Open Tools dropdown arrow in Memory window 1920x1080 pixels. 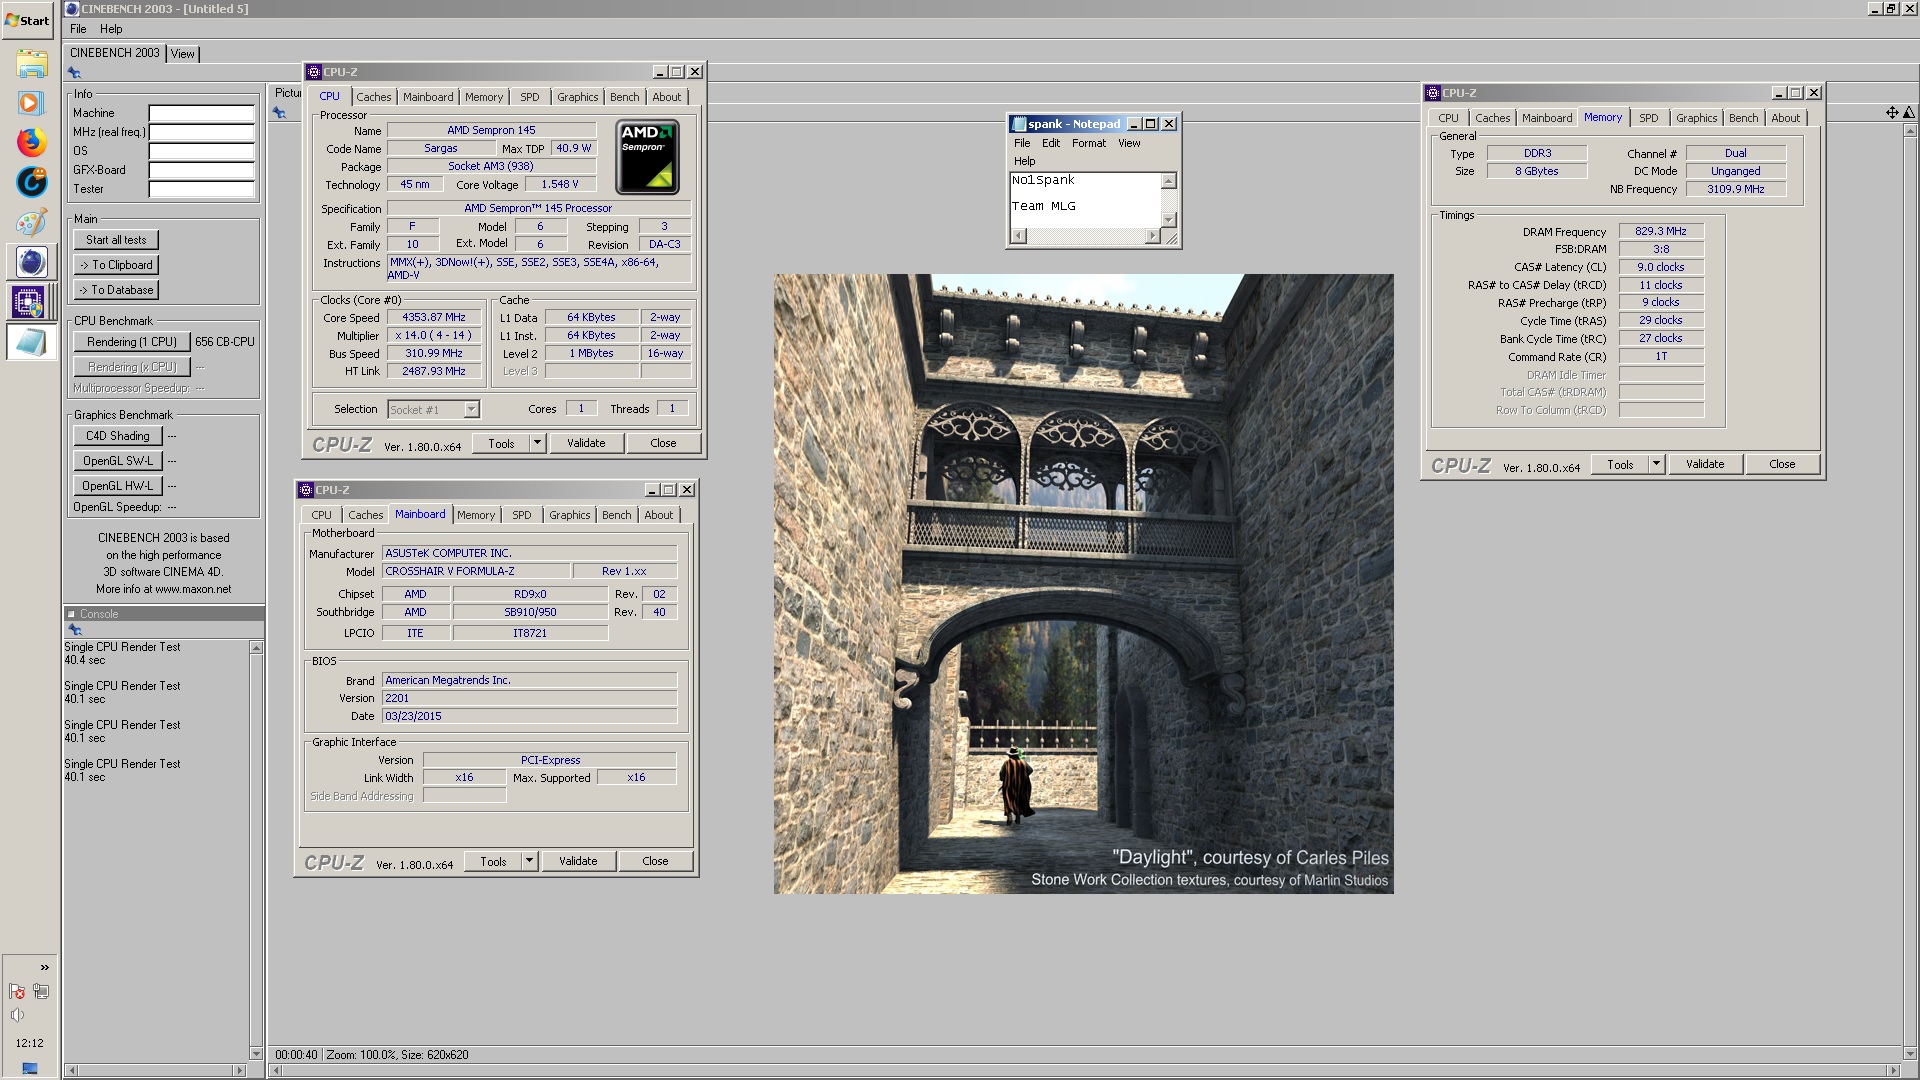pos(1656,464)
